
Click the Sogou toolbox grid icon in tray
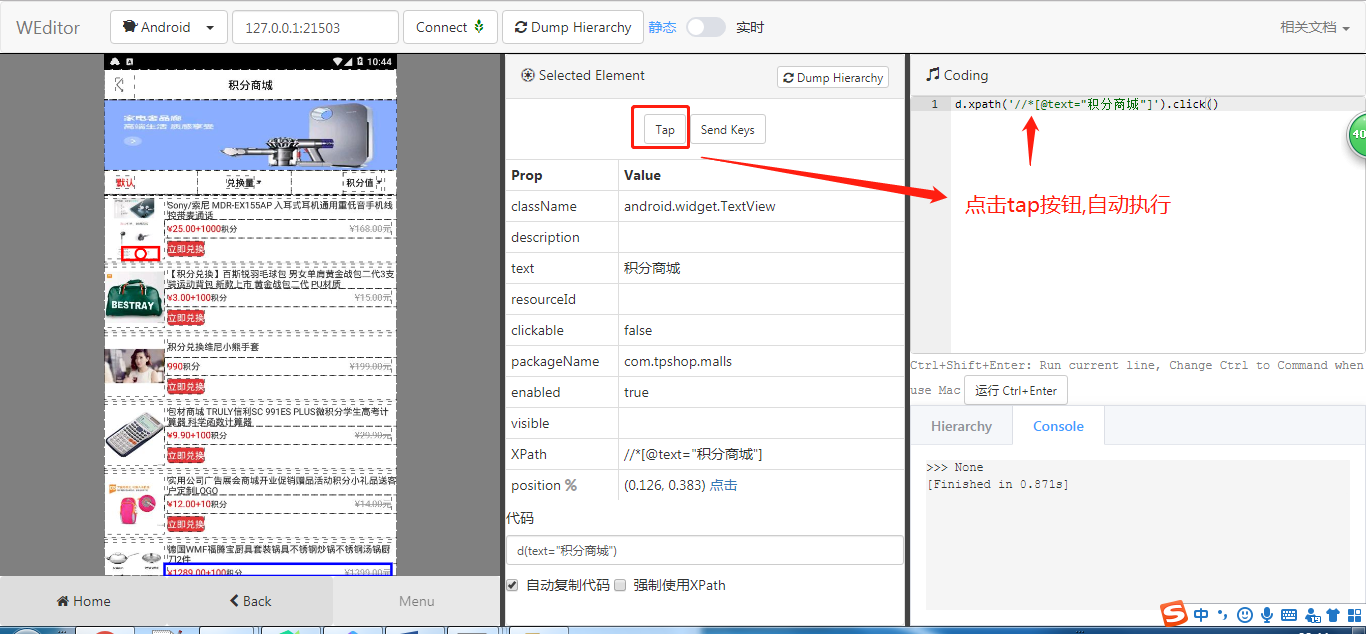(x=1356, y=615)
